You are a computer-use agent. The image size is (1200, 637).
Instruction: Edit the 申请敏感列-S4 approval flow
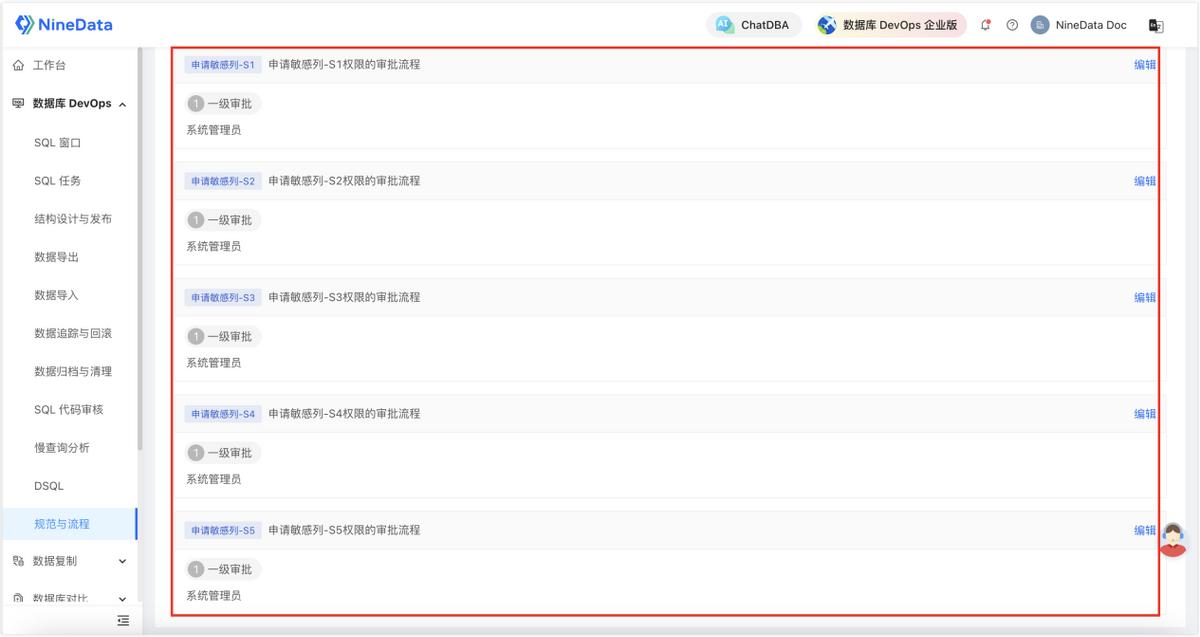(1144, 414)
